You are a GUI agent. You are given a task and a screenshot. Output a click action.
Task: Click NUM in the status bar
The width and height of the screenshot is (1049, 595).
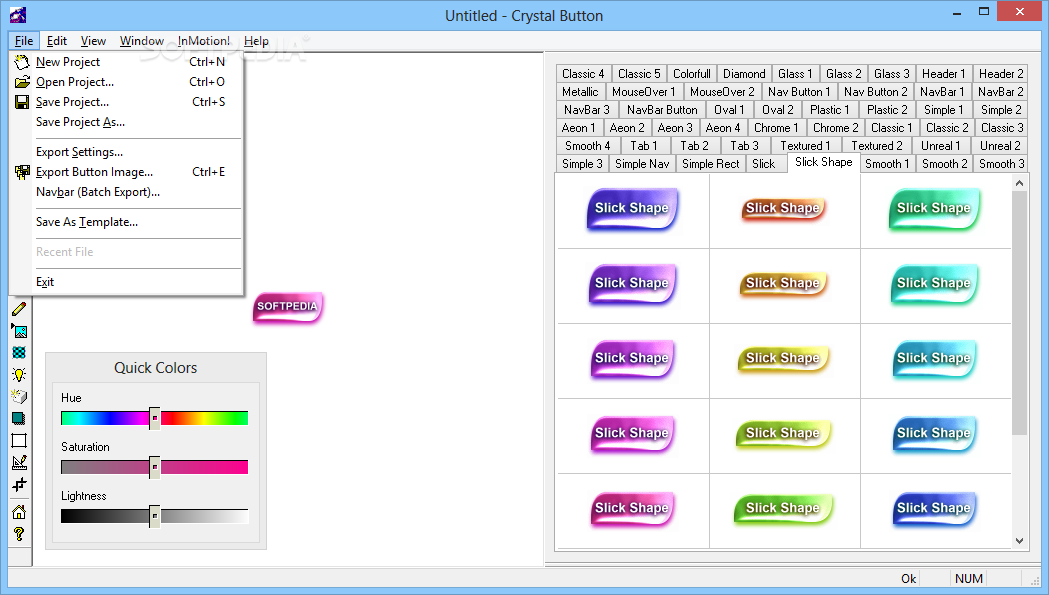pos(969,579)
